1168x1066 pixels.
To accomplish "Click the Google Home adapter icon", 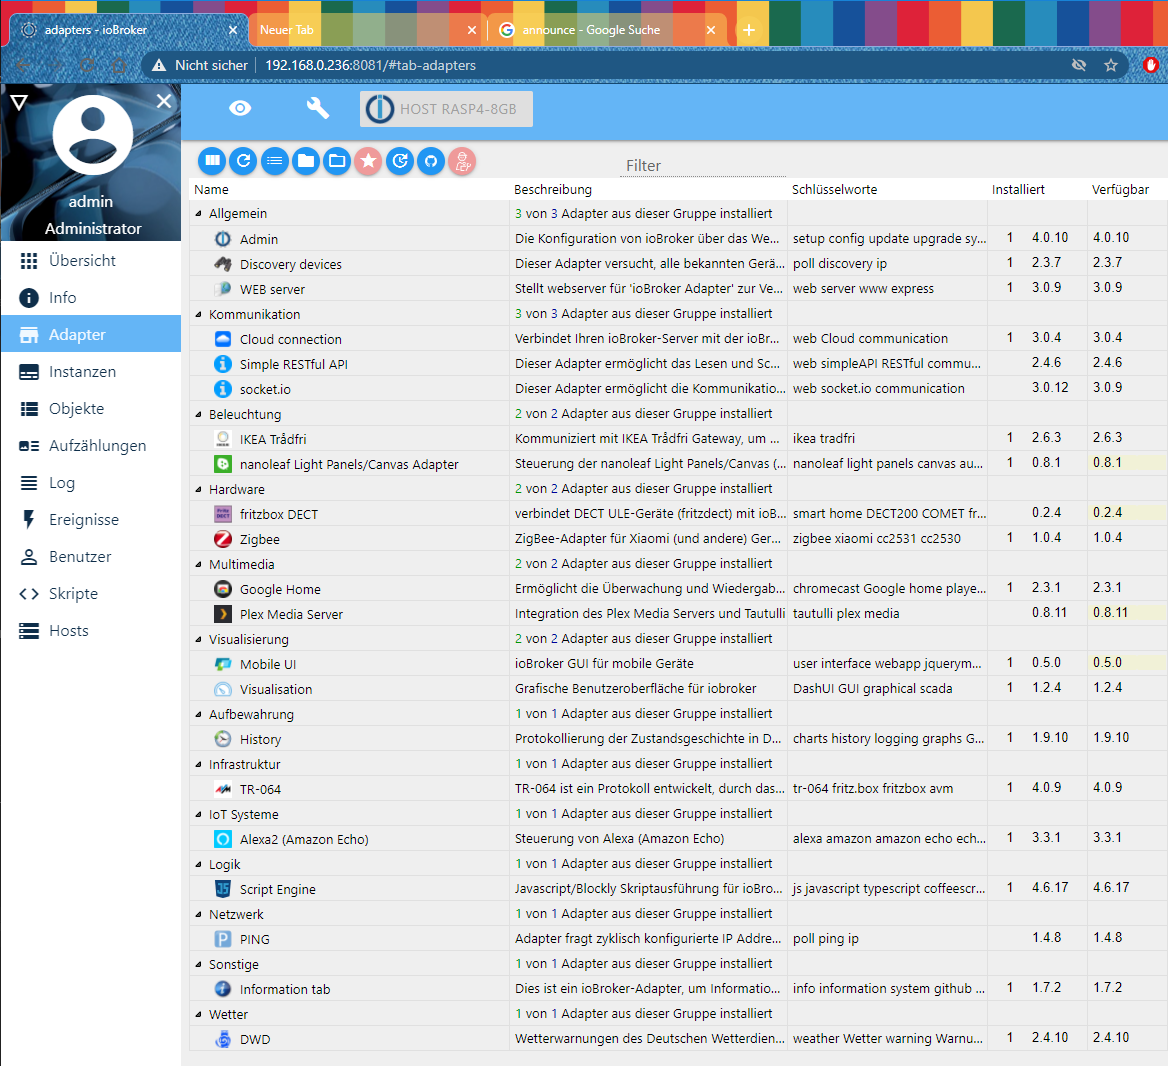I will pyautogui.click(x=223, y=589).
